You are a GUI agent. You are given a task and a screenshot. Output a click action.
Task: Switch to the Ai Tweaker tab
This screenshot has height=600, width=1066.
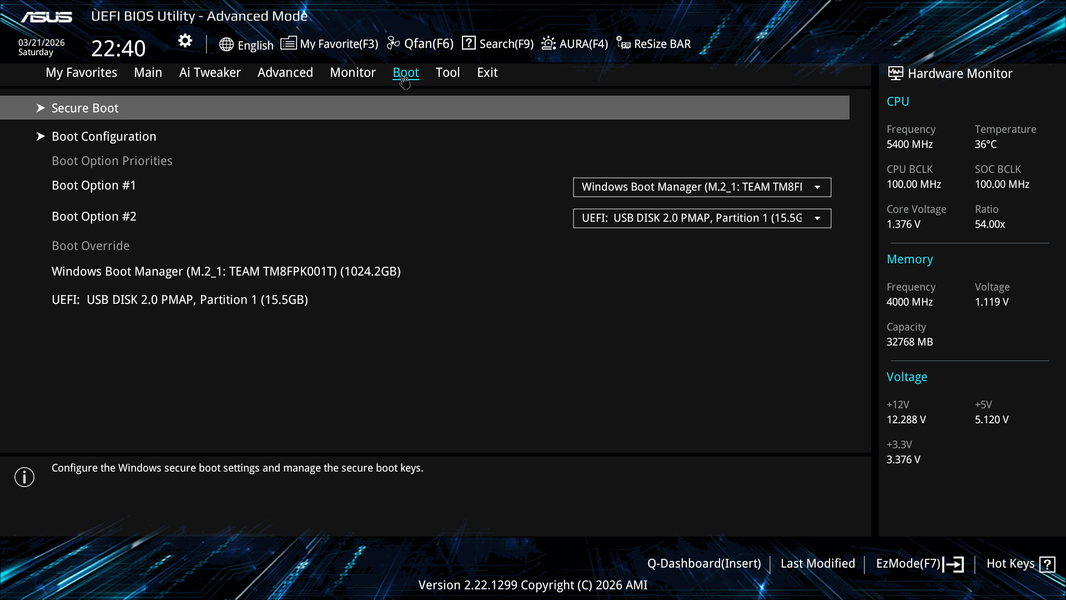209,73
